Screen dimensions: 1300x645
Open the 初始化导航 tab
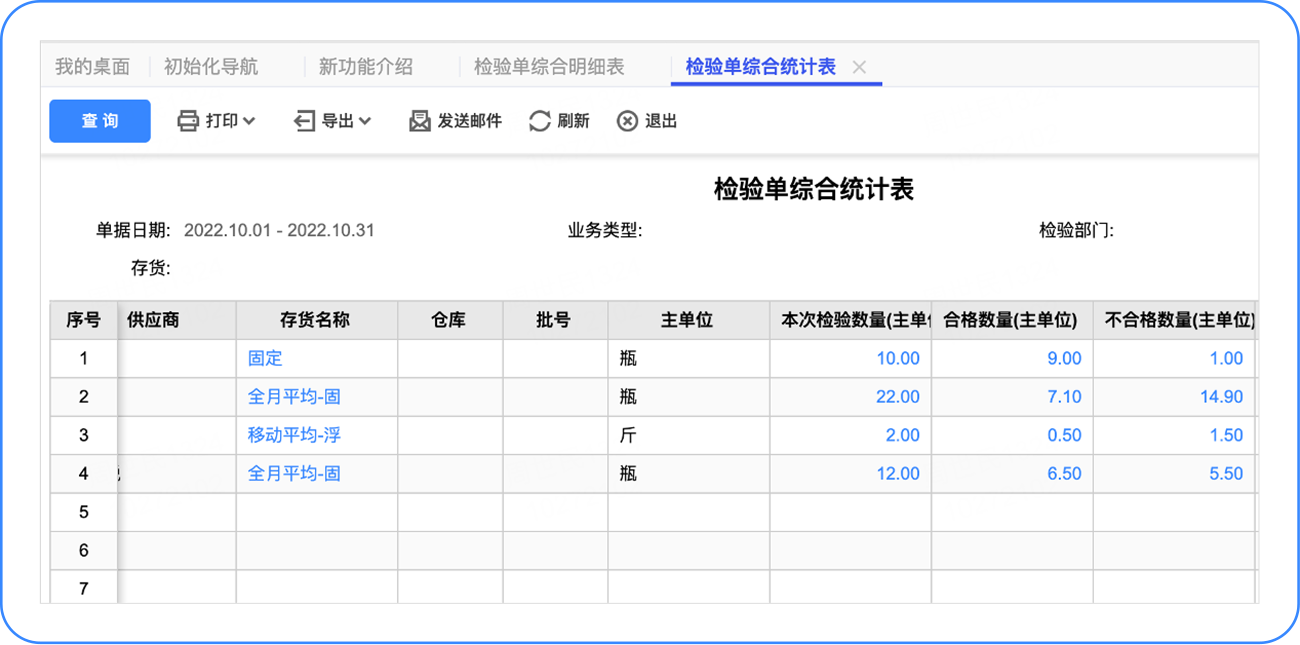tap(211, 67)
